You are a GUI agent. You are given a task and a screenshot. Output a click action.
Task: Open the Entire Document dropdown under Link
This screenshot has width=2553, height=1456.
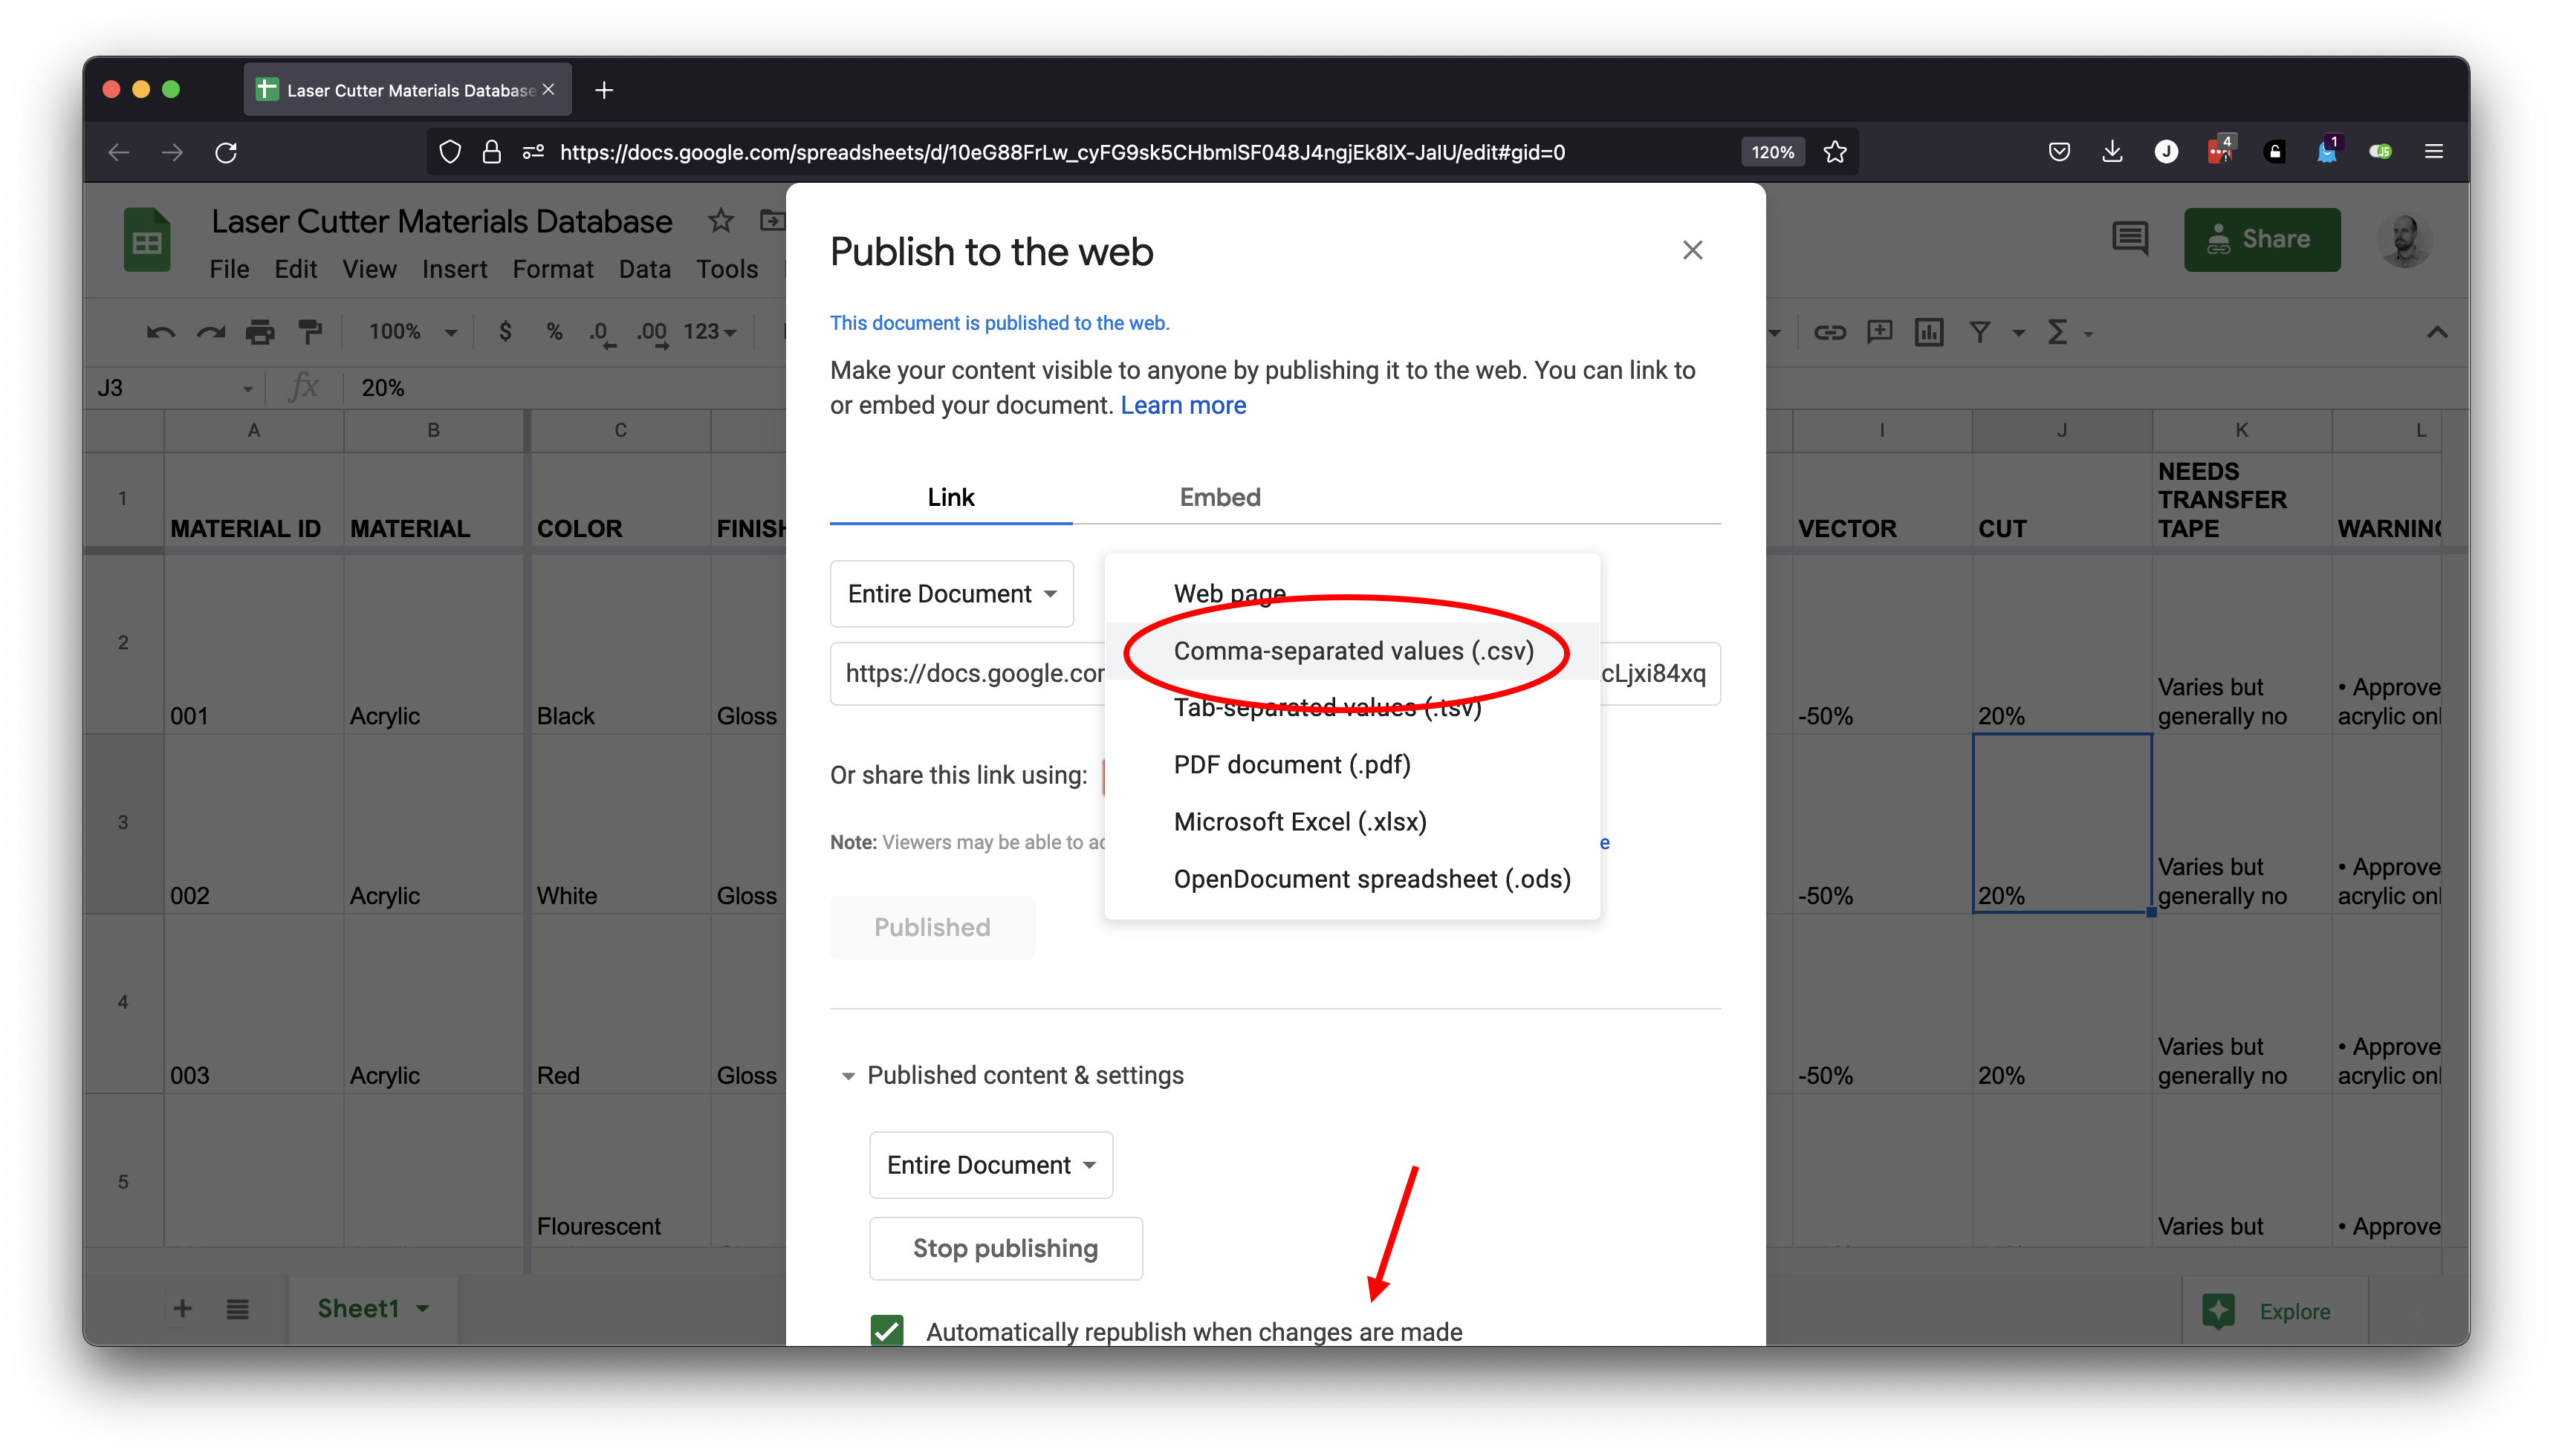[x=951, y=594]
